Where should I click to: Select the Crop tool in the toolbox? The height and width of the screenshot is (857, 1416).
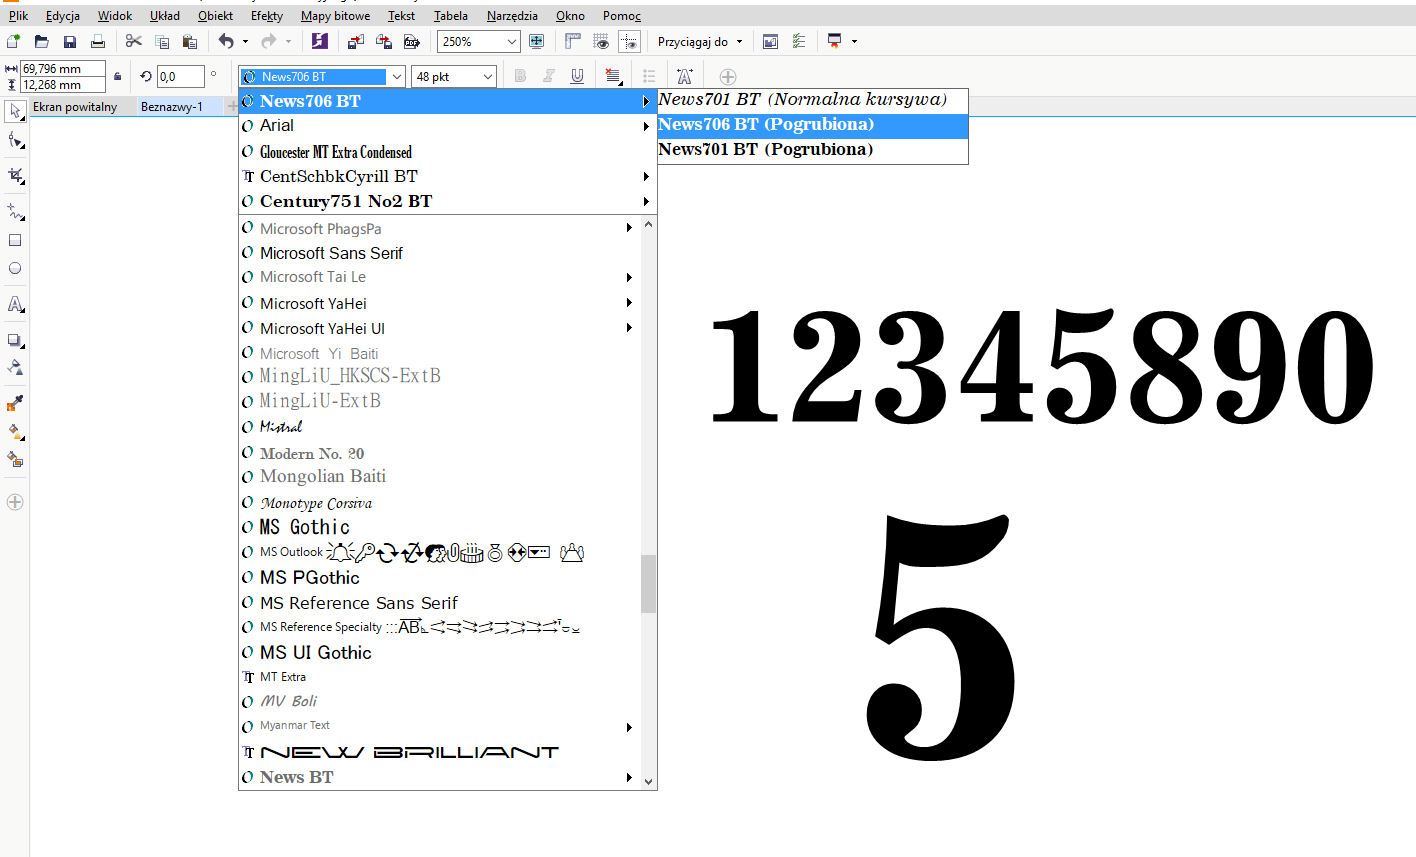pos(15,176)
